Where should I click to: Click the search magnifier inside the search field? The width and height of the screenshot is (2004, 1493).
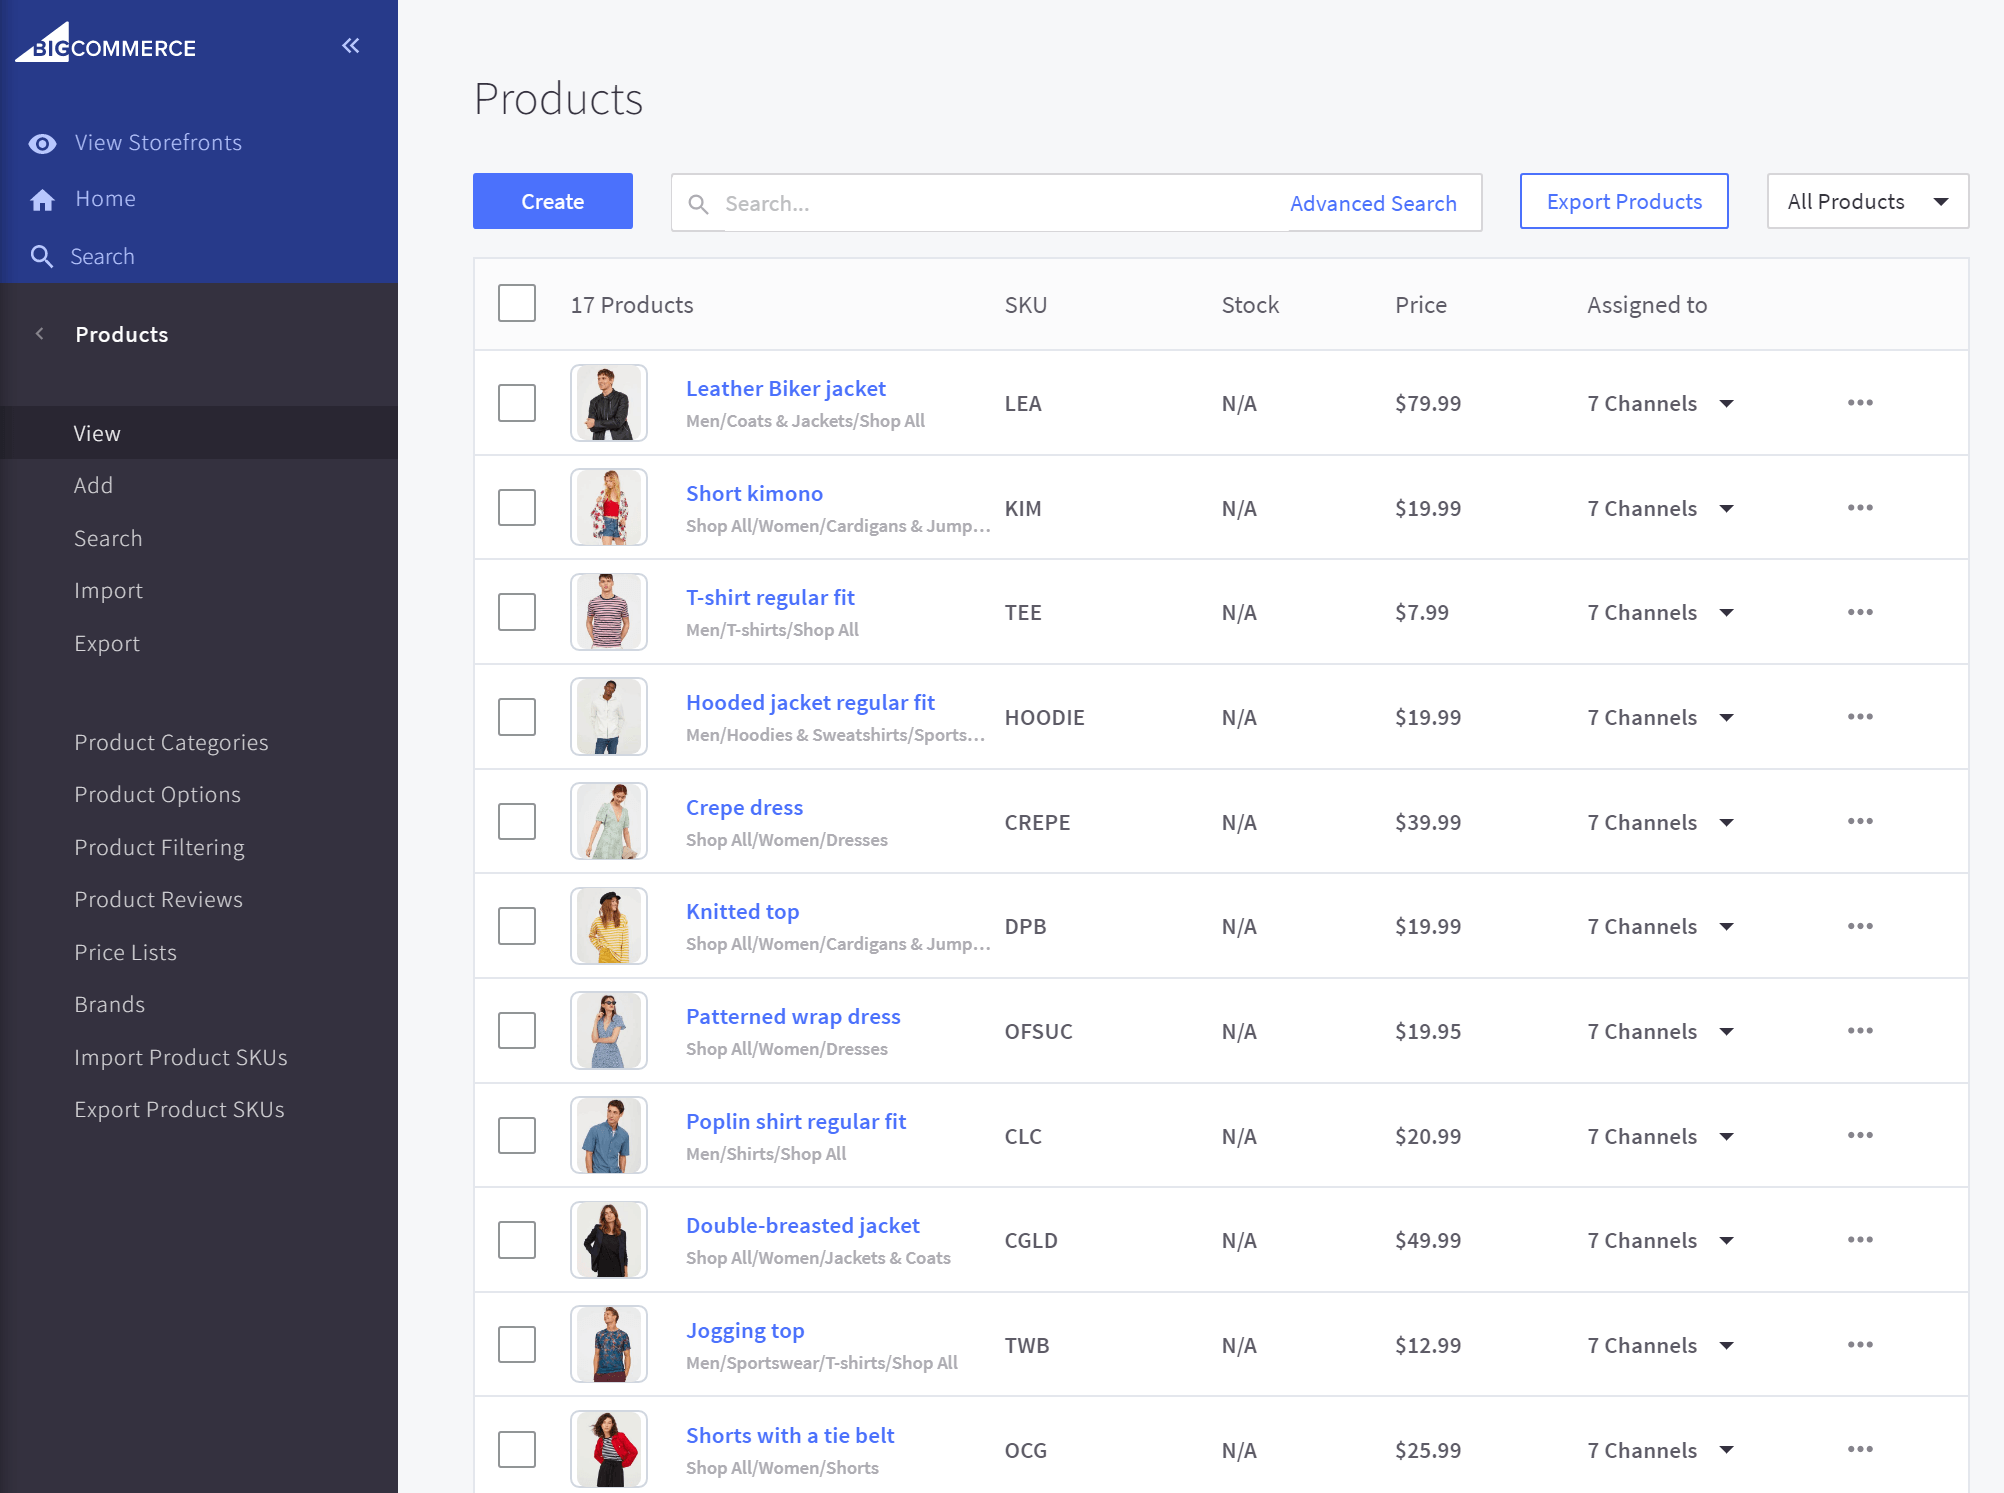700,203
